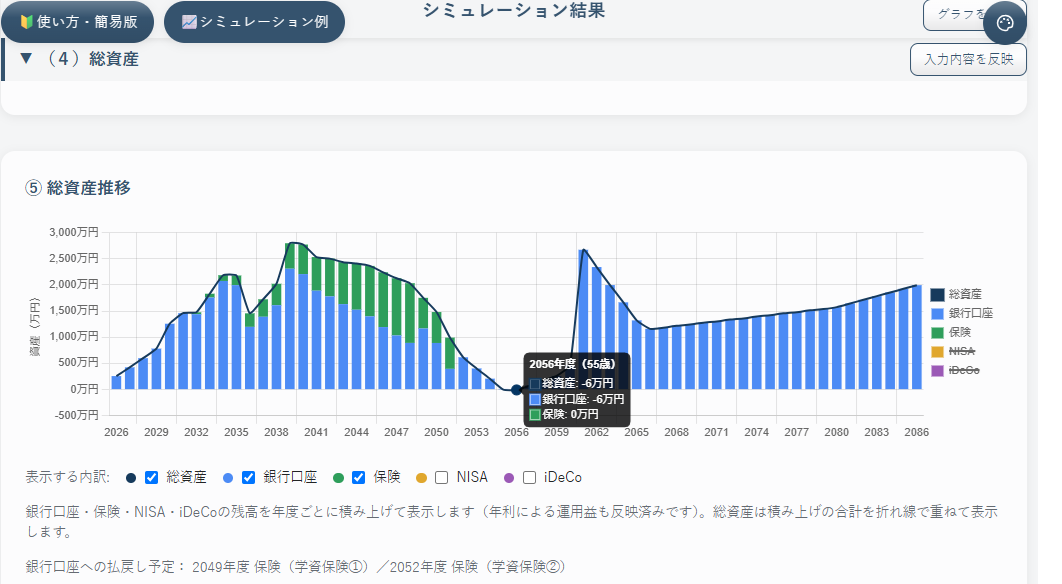Click the -500万円 y-axis label
1062x584 pixels.
tap(76, 415)
